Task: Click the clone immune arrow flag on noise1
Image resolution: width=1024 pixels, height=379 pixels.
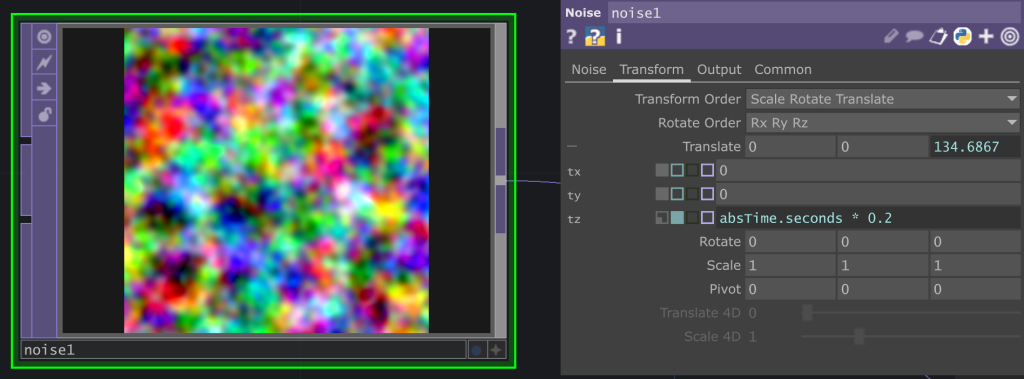Action: [x=44, y=89]
